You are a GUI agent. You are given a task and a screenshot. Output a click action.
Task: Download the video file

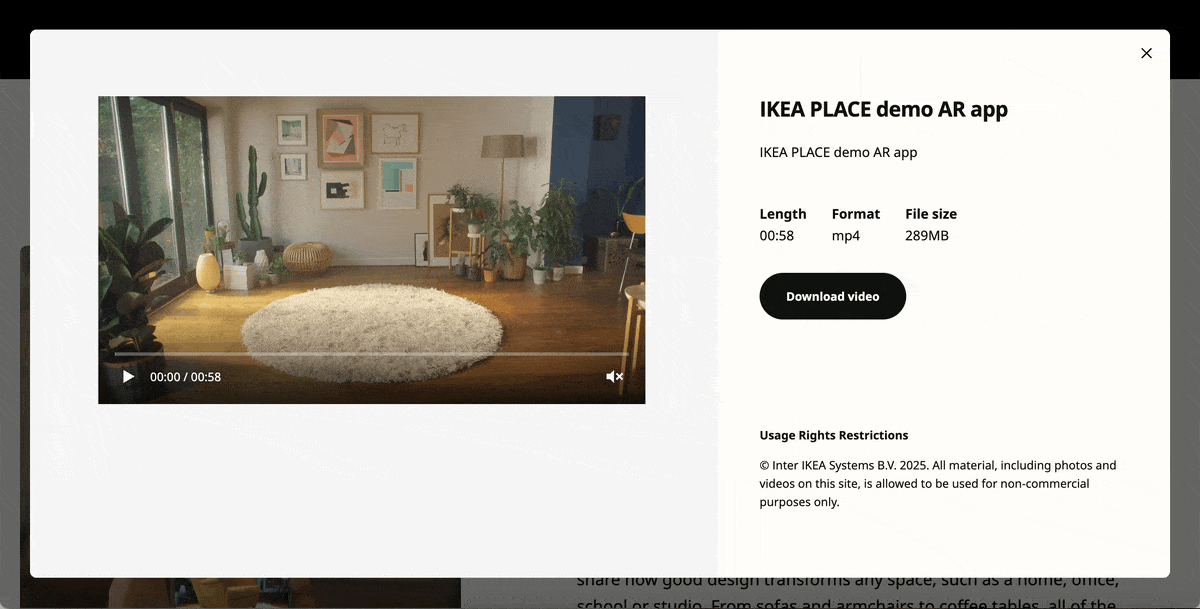(x=832, y=297)
